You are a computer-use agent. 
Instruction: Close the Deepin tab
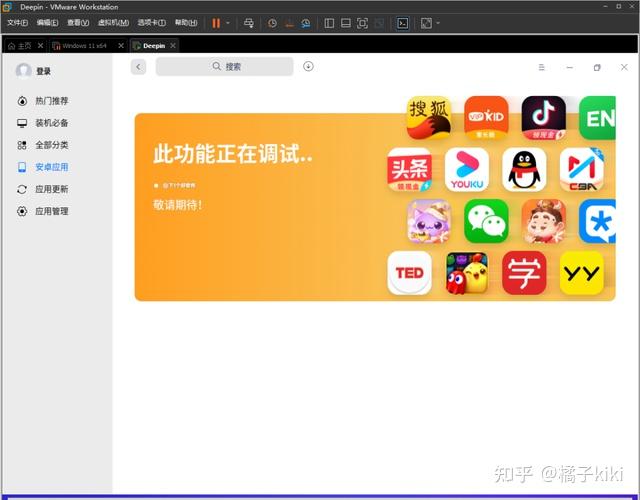tap(173, 46)
